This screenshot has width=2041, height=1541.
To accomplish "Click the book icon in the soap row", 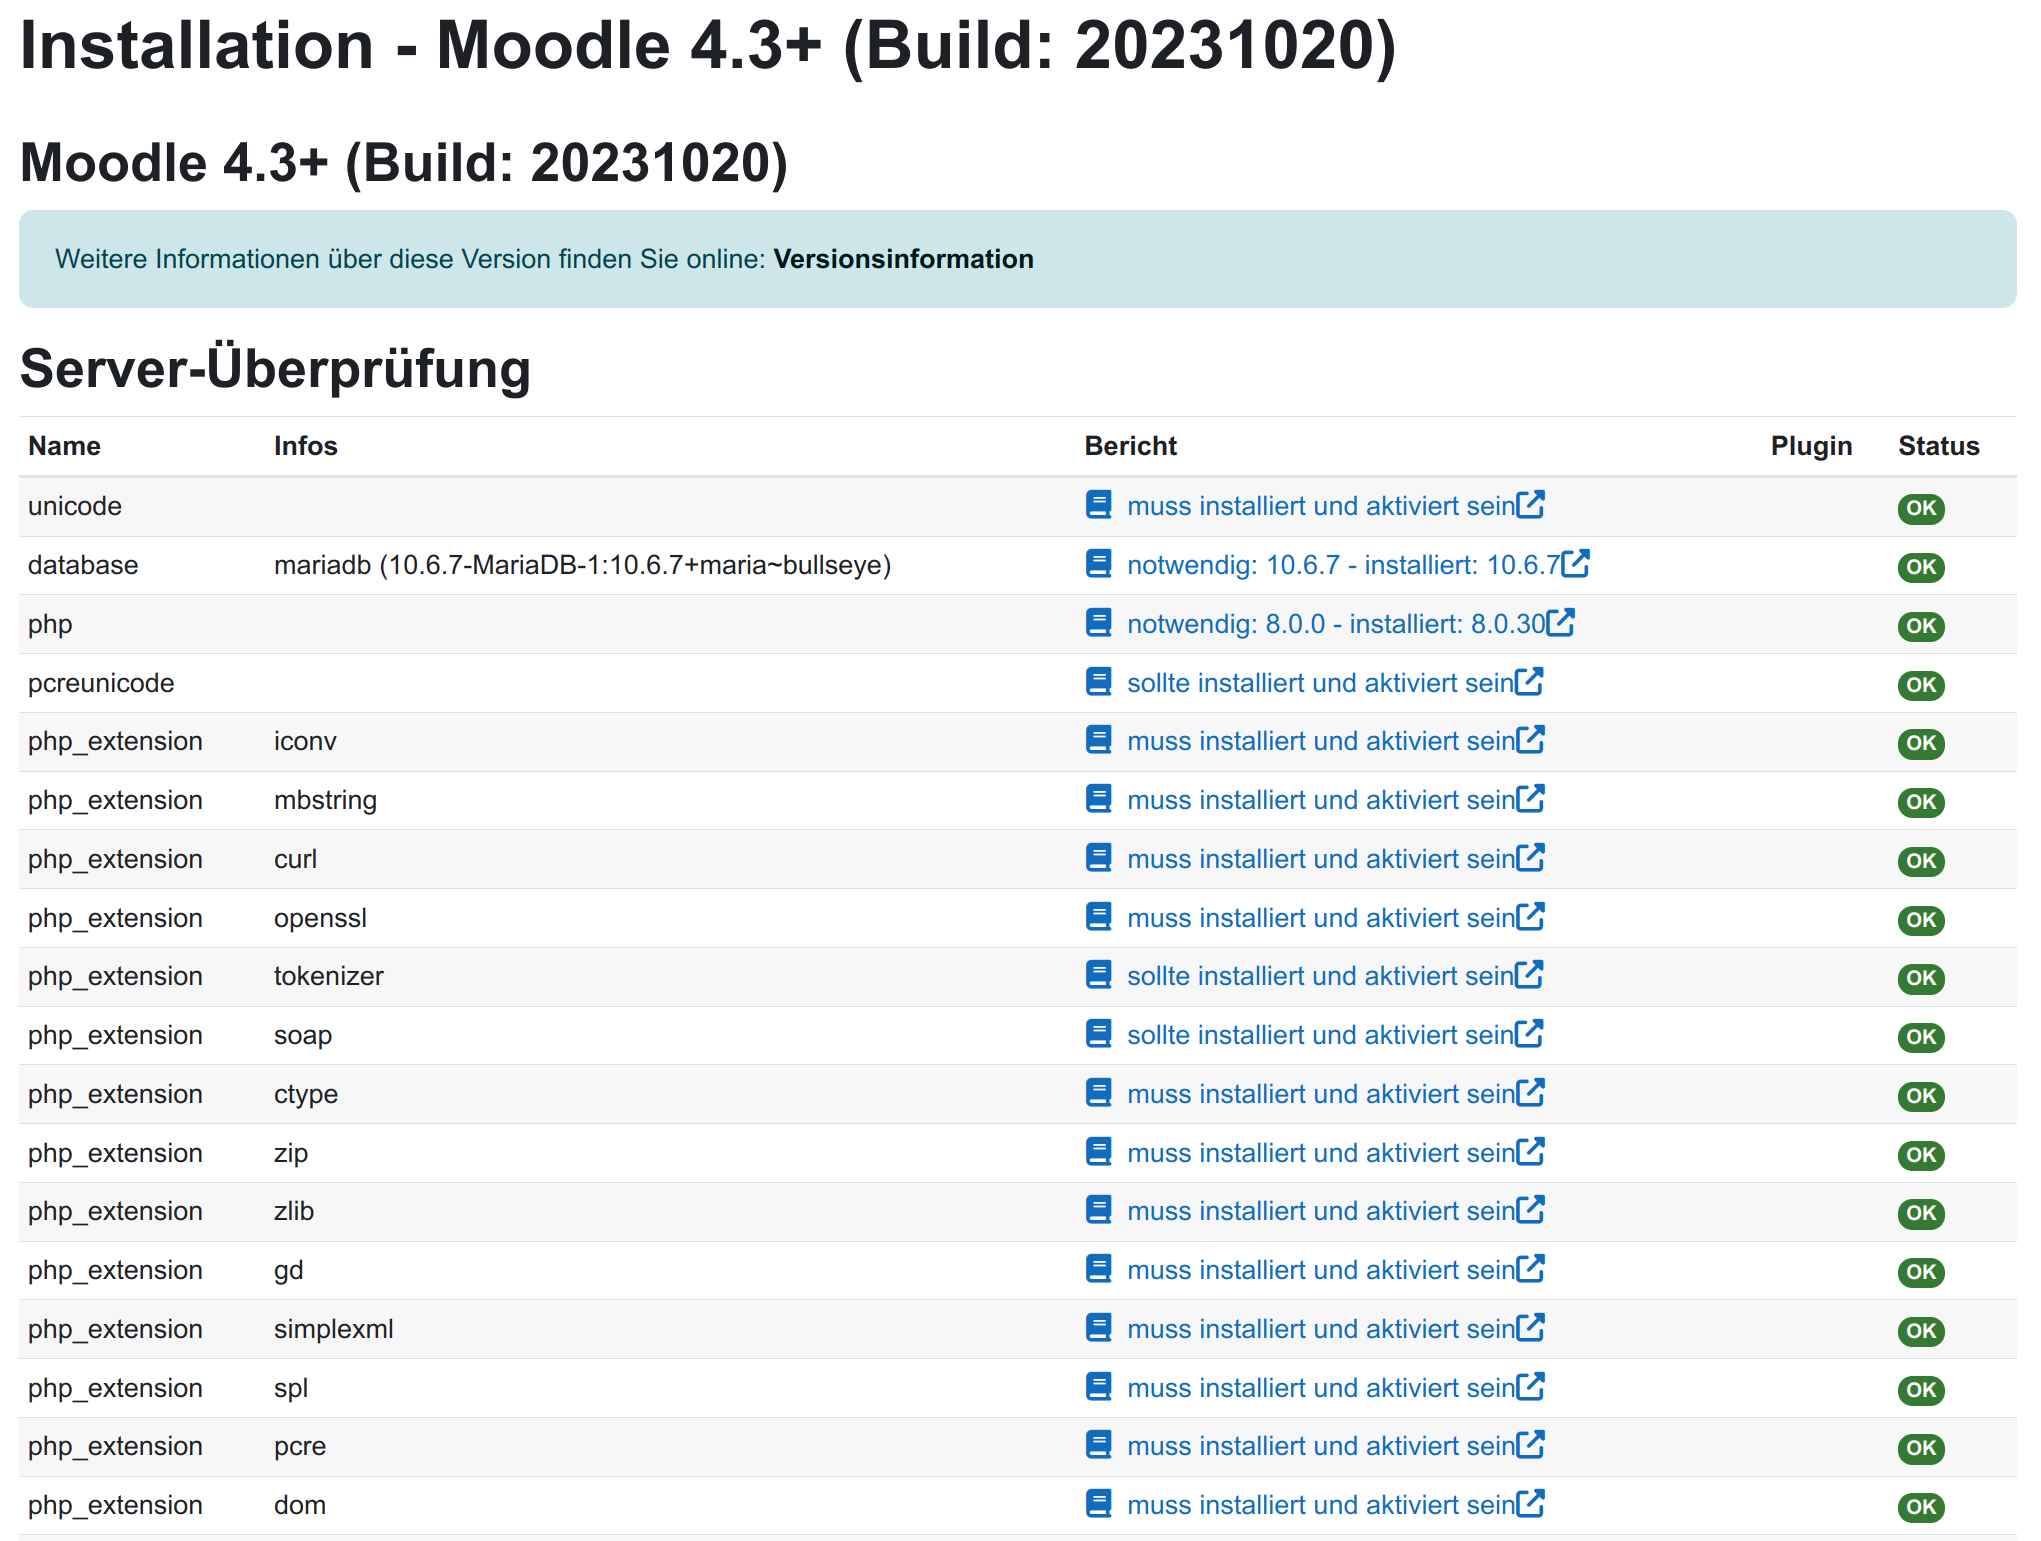I will pyautogui.click(x=1098, y=1034).
